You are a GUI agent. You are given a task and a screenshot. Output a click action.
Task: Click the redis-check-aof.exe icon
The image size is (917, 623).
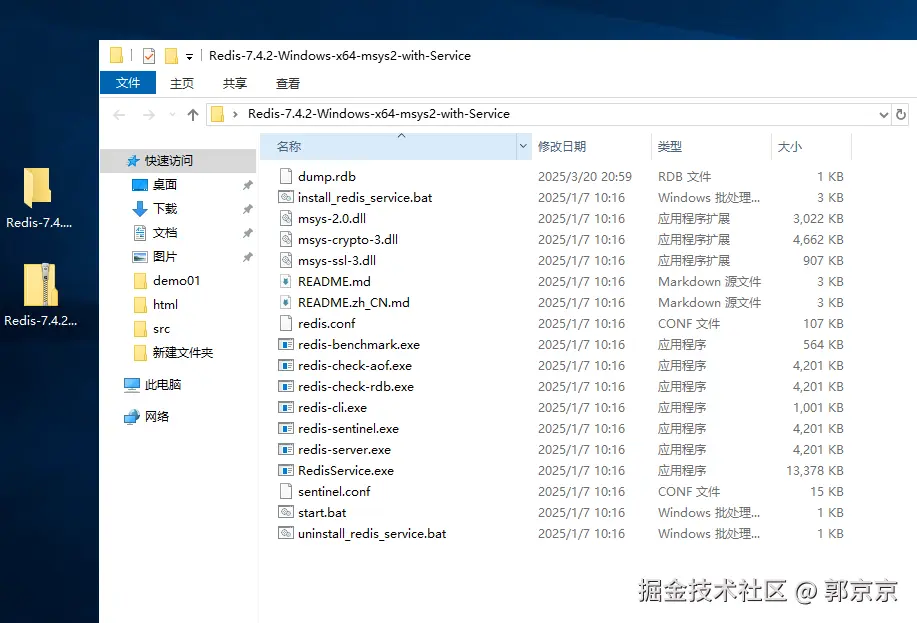click(285, 365)
